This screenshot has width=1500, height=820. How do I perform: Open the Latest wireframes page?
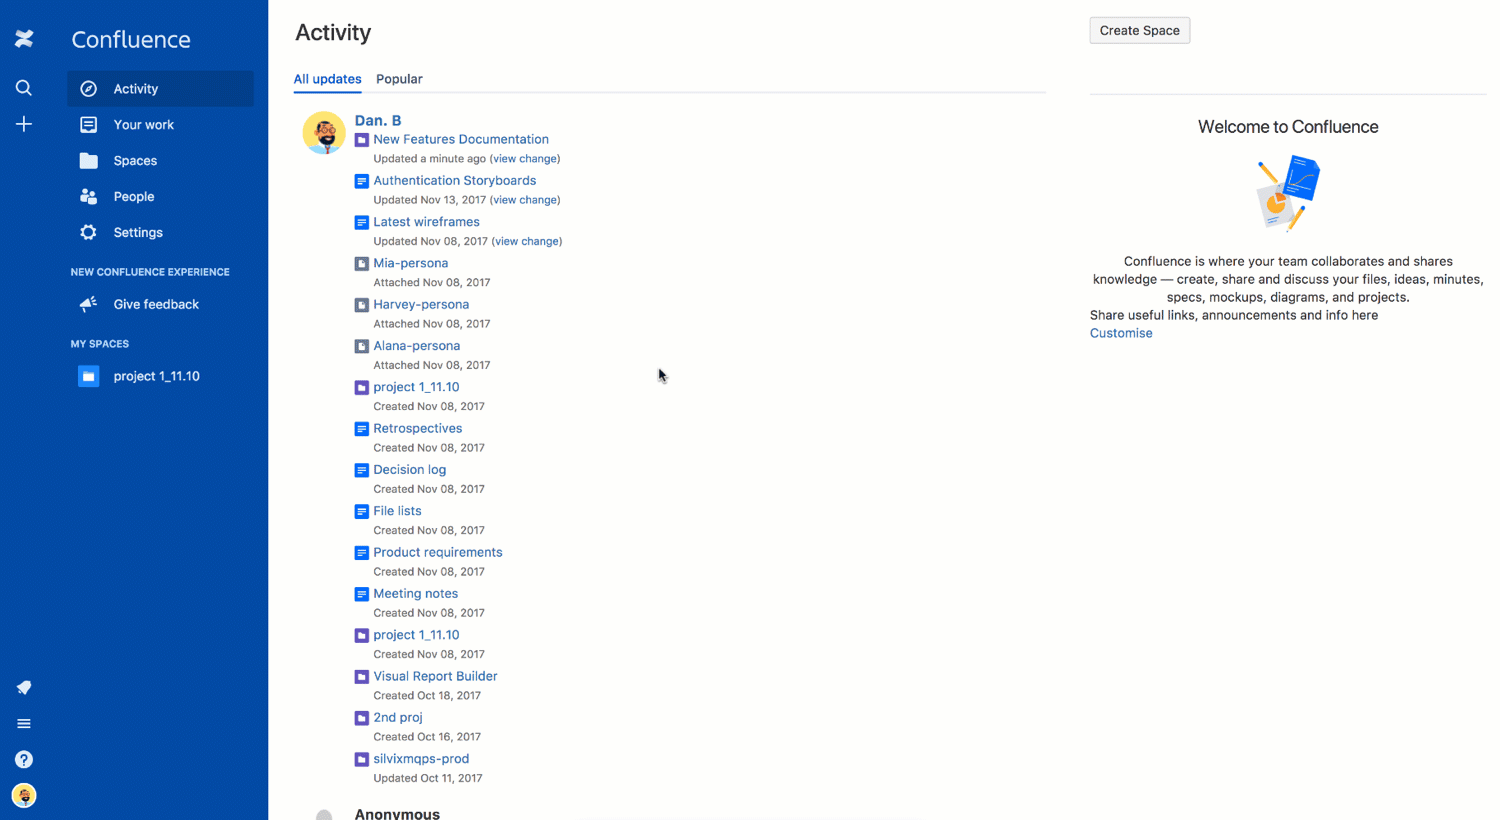(x=426, y=221)
